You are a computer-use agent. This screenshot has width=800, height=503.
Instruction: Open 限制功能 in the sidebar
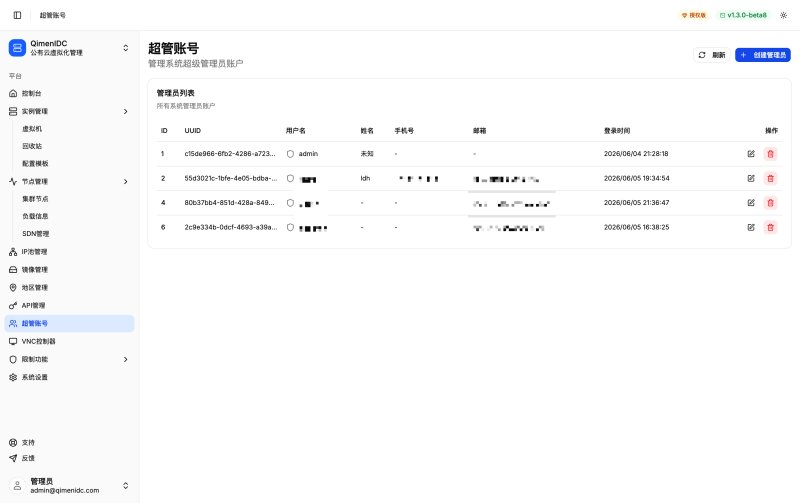tap(69, 359)
